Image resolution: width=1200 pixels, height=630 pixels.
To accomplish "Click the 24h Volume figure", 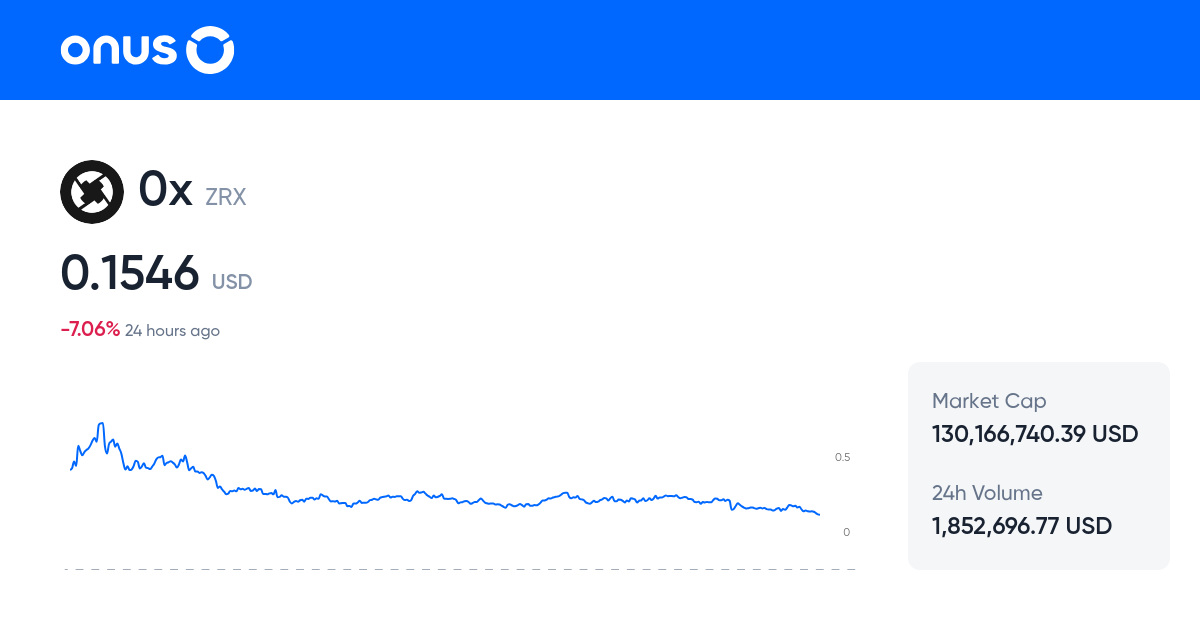I will (x=1021, y=525).
